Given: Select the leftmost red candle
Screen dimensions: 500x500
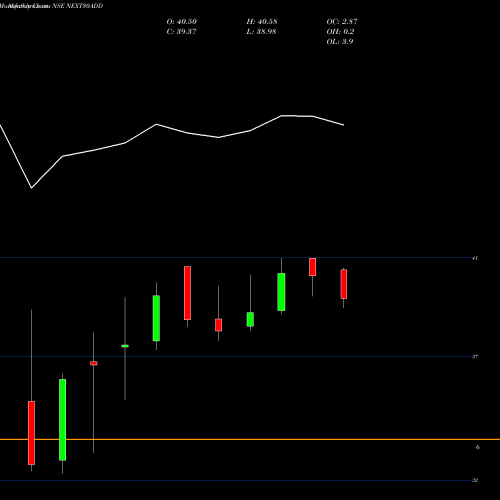Looking at the screenshot, I should point(31,433).
